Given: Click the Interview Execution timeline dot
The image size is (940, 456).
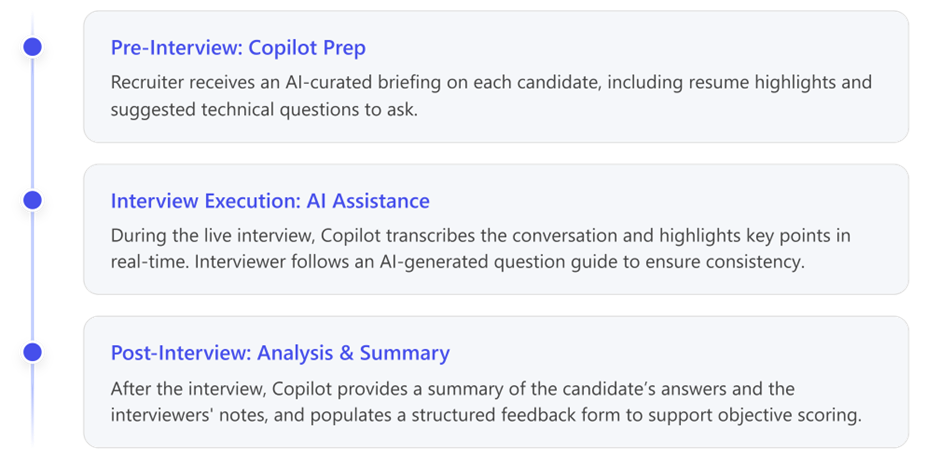Looking at the screenshot, I should pos(32,200).
